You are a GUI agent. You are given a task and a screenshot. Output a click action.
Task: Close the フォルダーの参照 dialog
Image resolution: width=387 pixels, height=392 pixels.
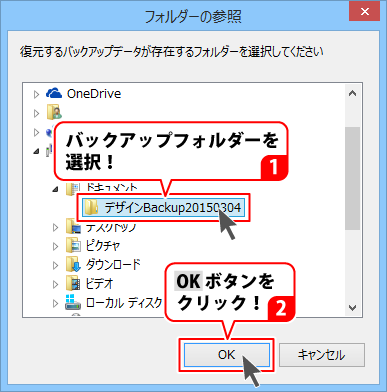tap(365, 12)
